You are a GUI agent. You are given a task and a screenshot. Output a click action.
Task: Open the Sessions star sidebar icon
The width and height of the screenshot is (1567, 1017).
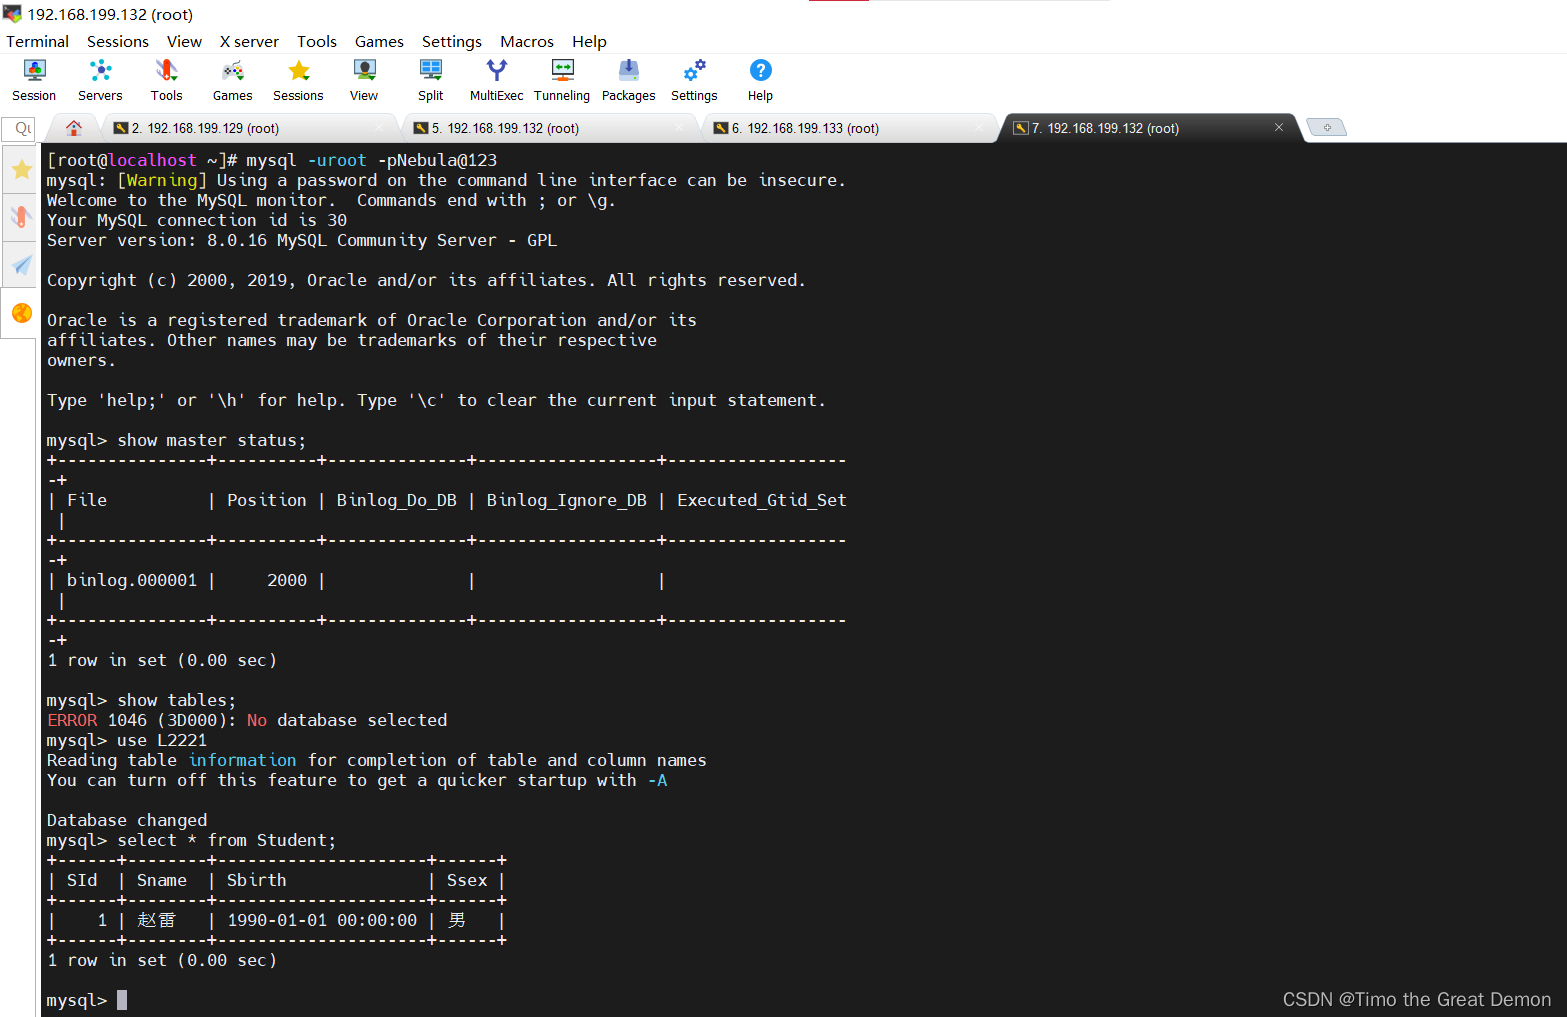[21, 170]
